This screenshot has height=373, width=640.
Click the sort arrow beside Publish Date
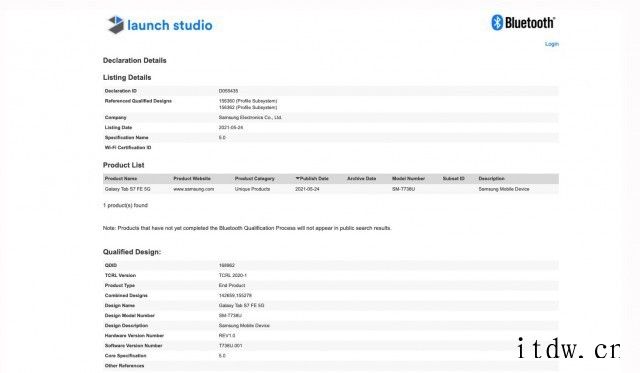298,178
